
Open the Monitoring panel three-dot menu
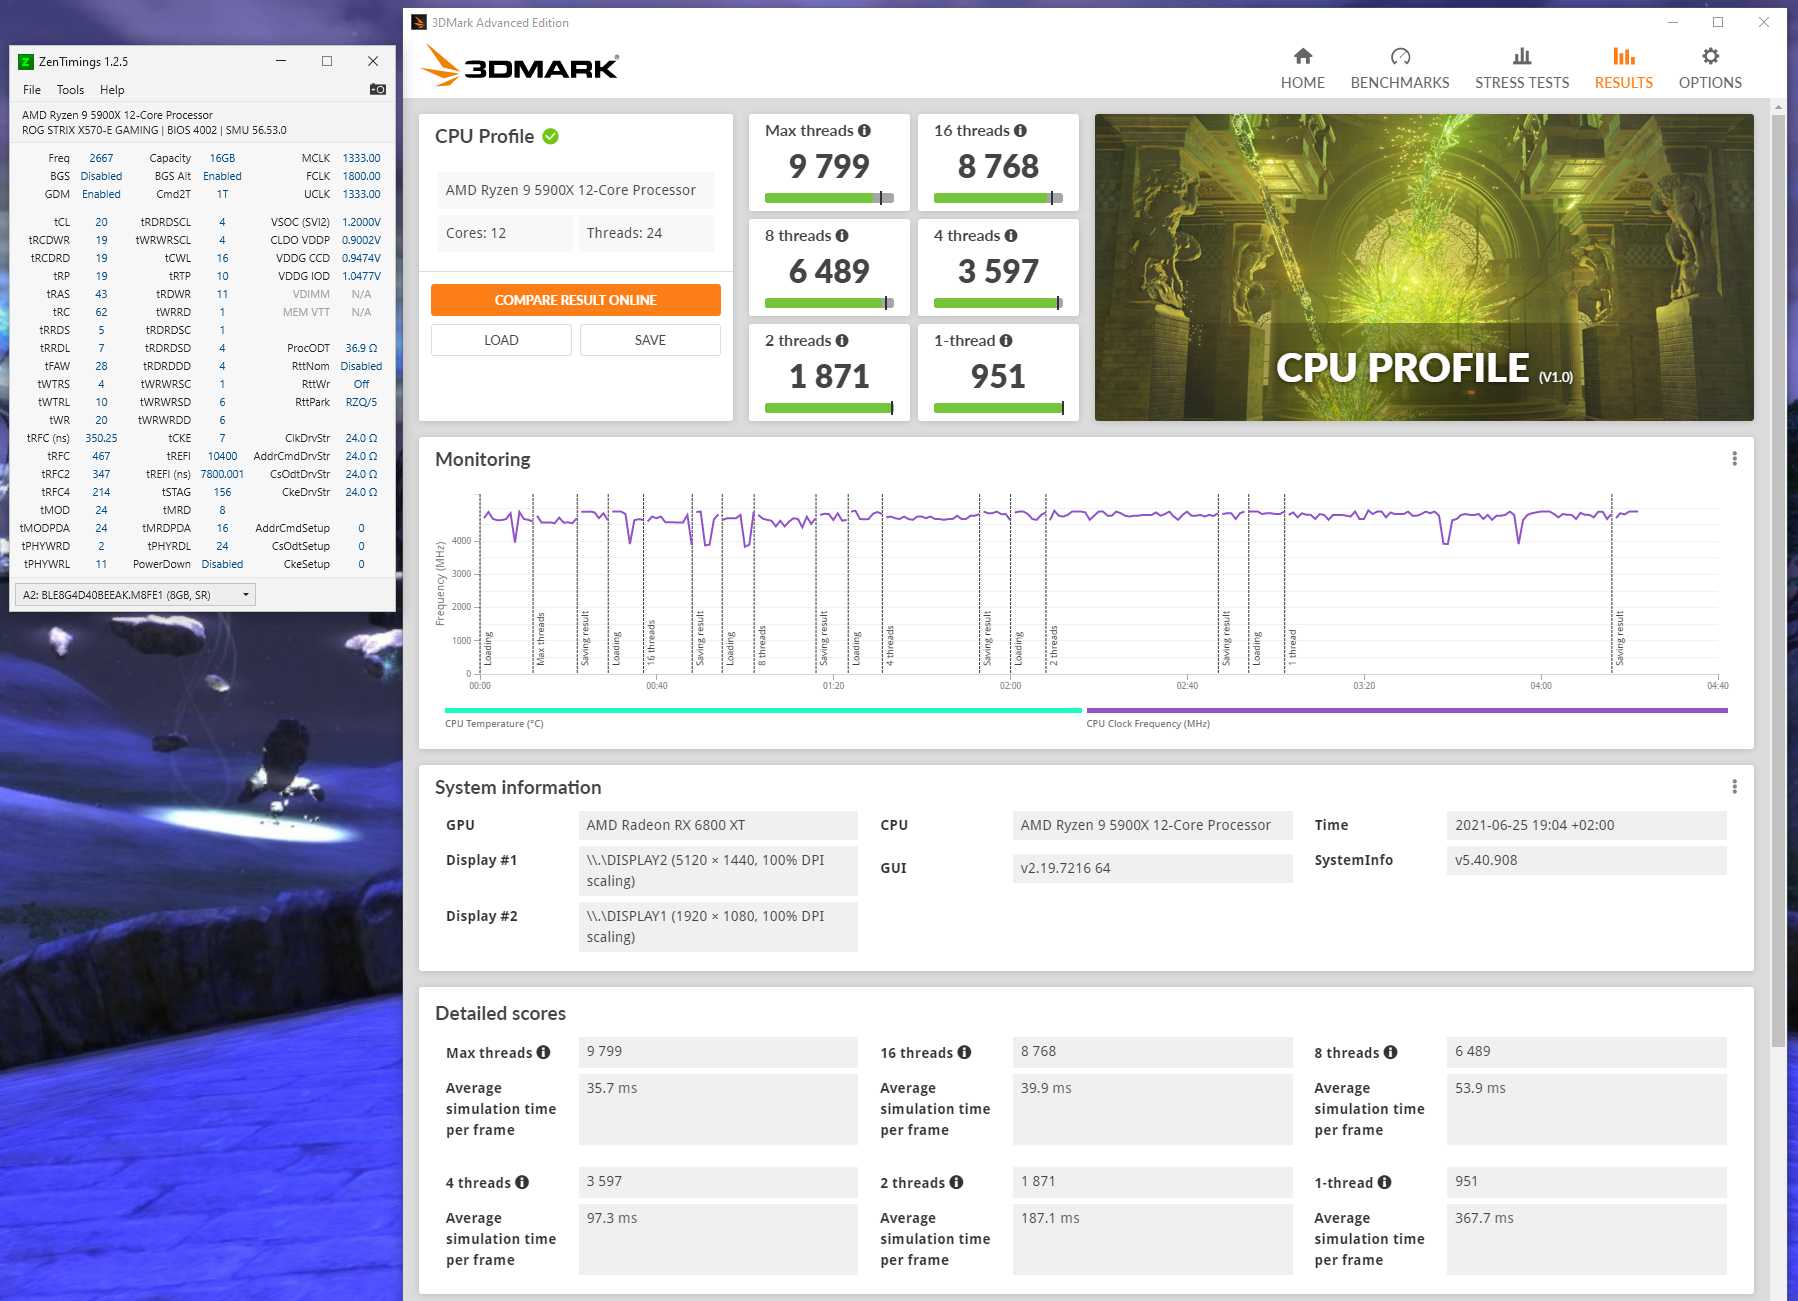(1734, 459)
